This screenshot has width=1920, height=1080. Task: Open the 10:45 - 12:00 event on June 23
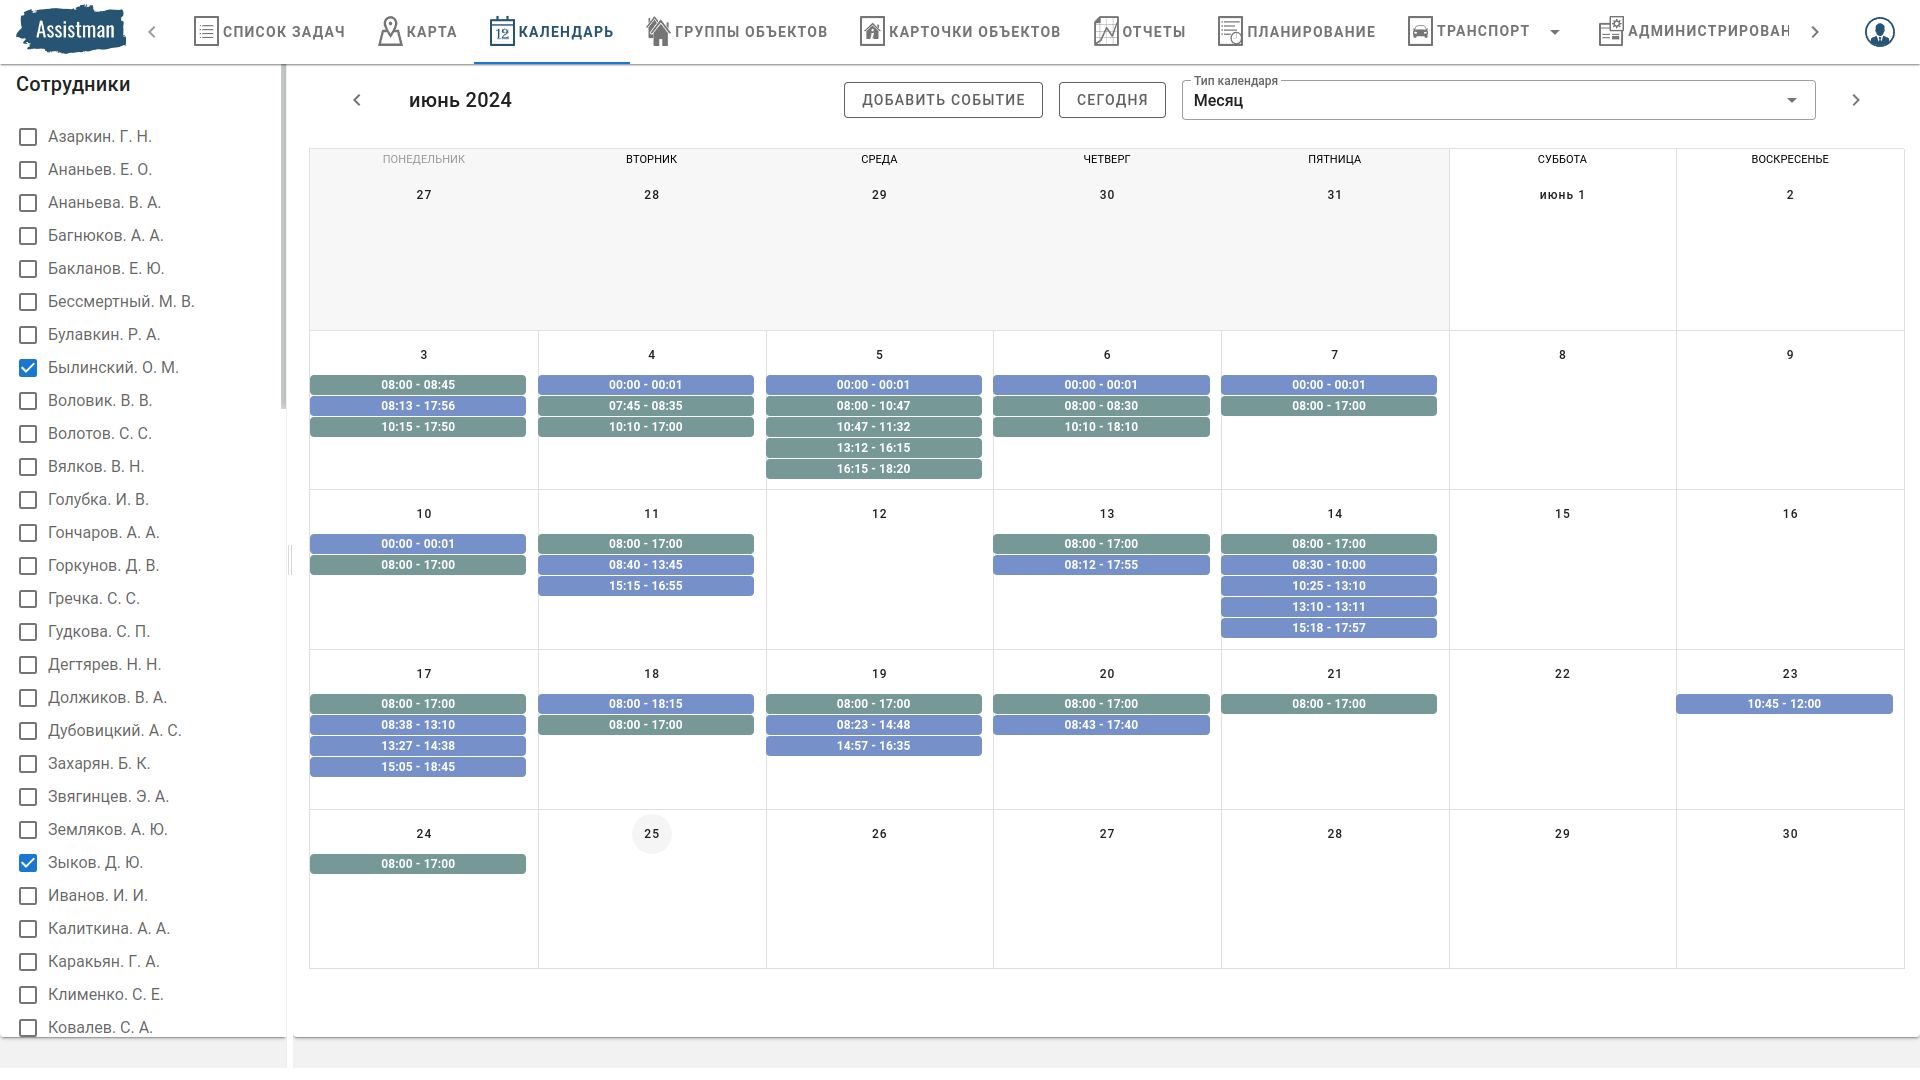[x=1784, y=704]
